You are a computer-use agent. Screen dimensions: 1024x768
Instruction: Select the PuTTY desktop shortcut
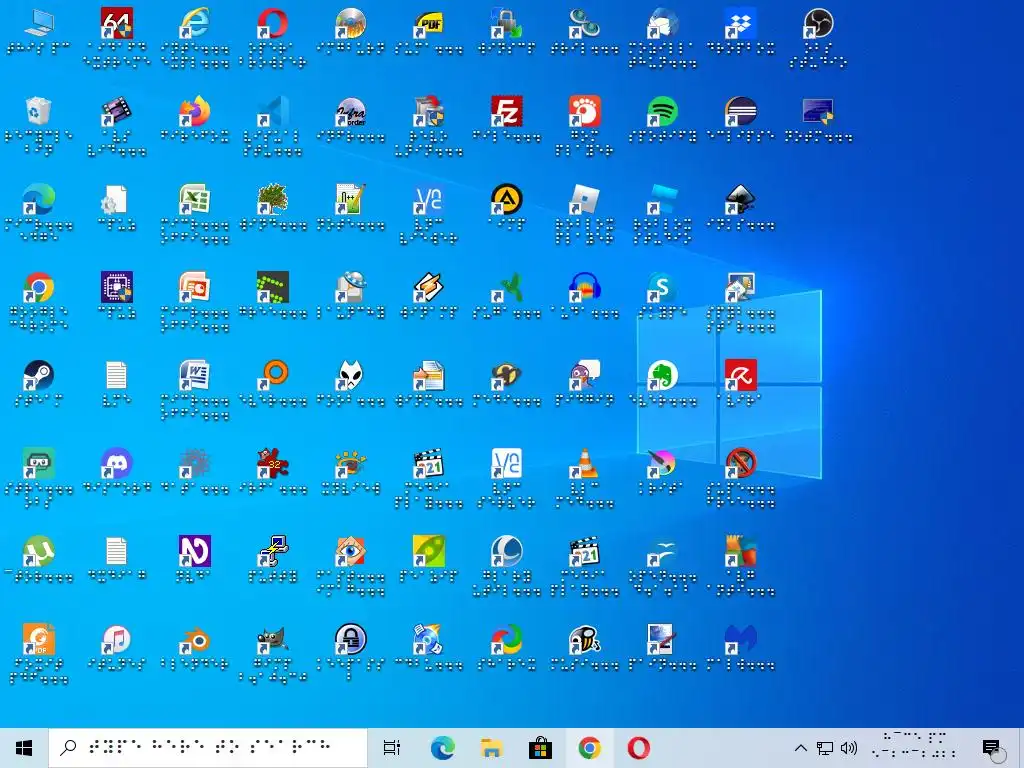(273, 552)
